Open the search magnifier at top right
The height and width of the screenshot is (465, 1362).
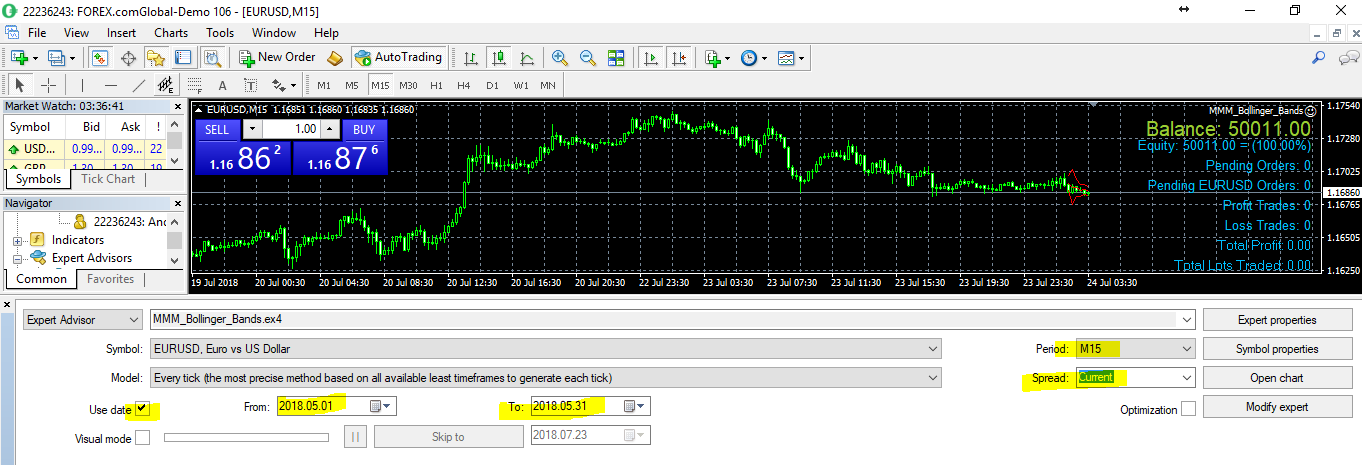tap(1319, 57)
